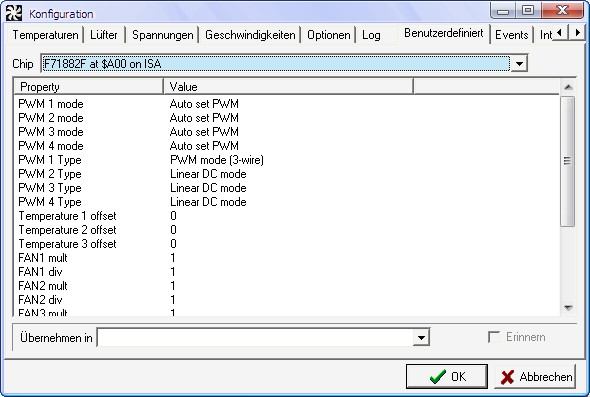
Task: Click the SpeedFan fan icon in title bar
Action: coord(14,14)
